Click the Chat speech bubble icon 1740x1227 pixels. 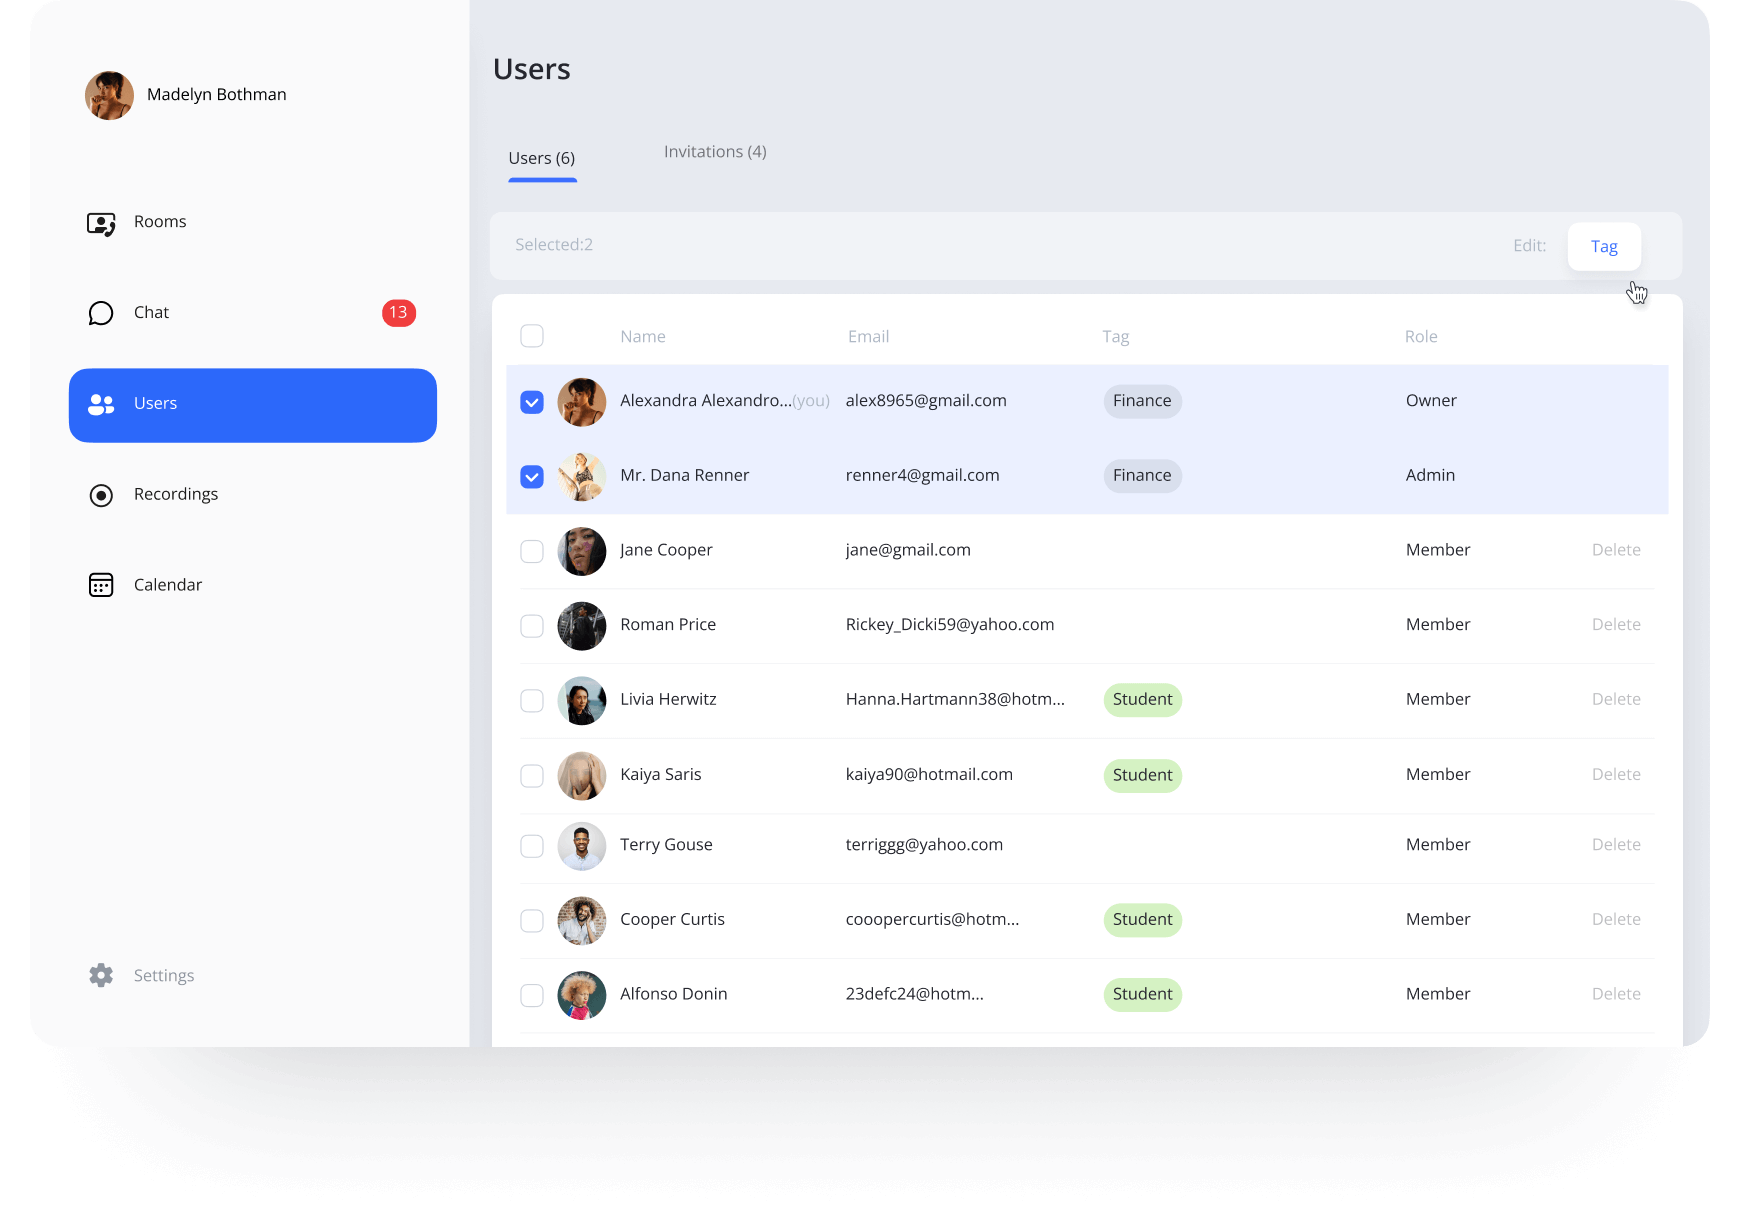click(101, 313)
